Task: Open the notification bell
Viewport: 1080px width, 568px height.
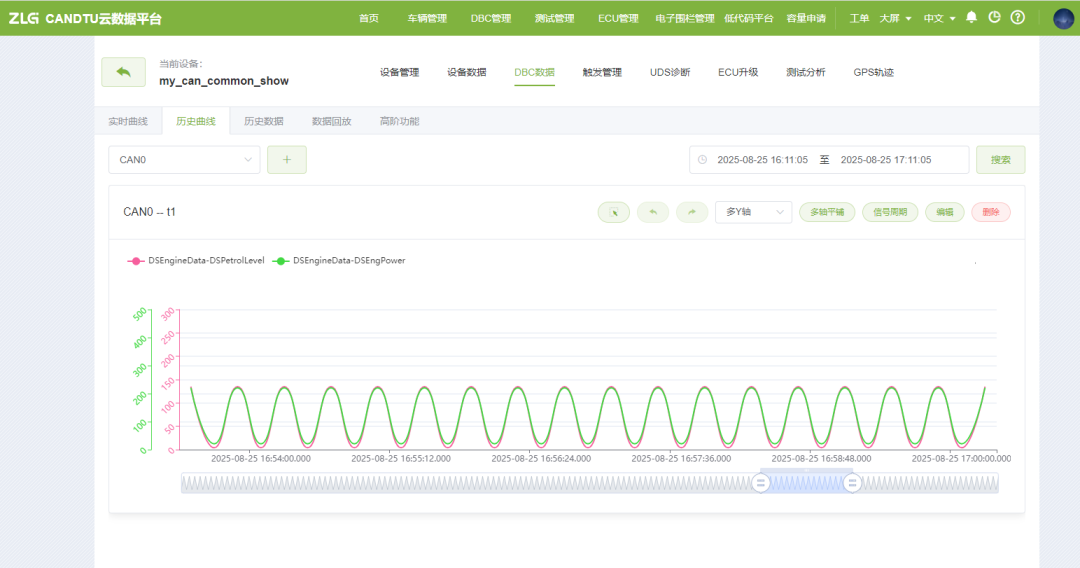Action: (971, 18)
